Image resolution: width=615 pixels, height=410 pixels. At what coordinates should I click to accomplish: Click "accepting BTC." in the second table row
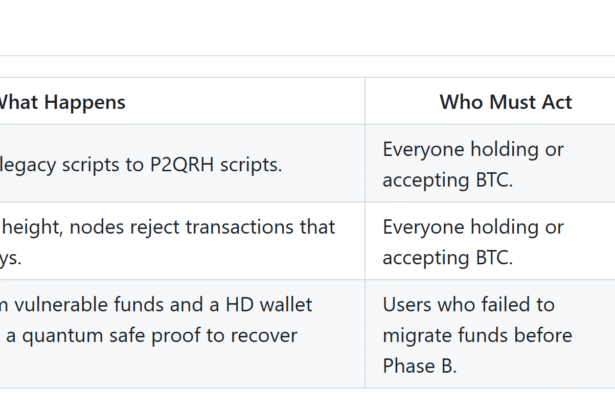(450, 256)
